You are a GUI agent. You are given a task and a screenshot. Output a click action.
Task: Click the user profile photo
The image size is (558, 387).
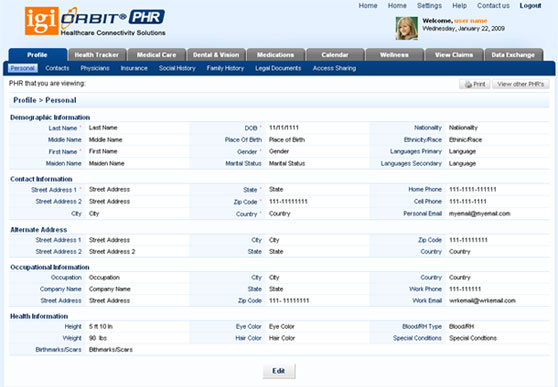coord(407,28)
